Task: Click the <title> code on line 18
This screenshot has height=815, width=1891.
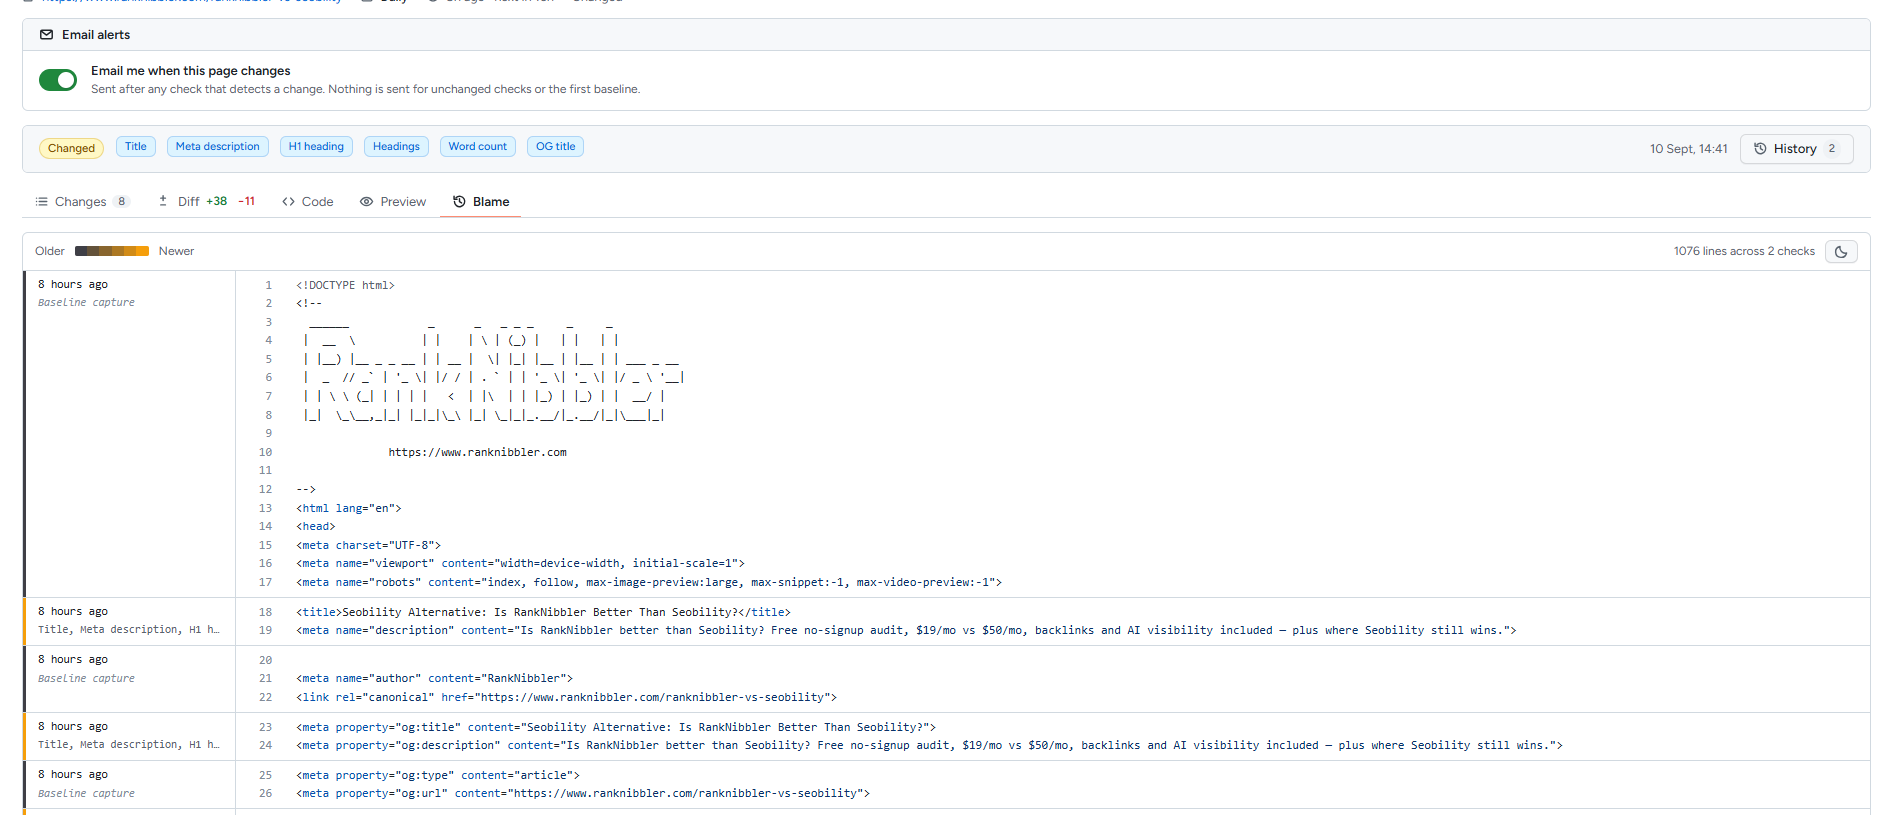Action: (543, 612)
